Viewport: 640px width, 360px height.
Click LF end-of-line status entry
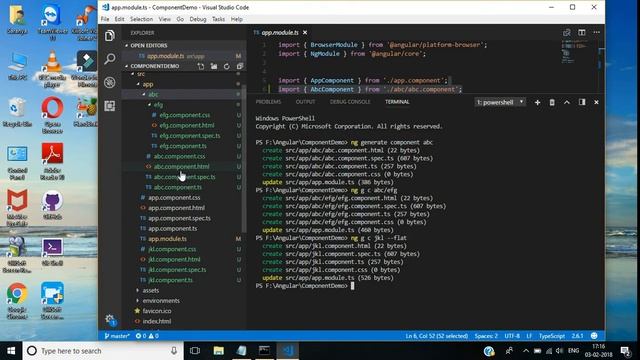[x=529, y=336]
